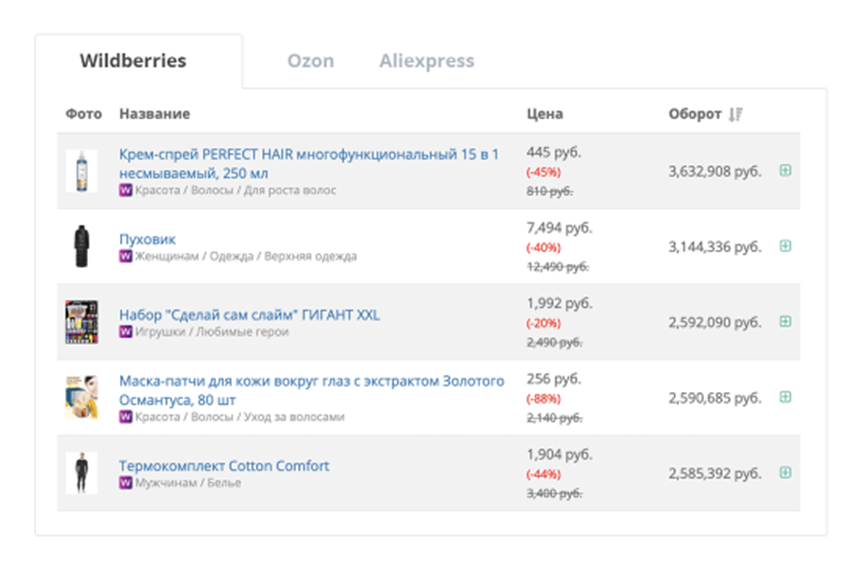Click the crossed-out 3,400 руб. old price

(x=554, y=493)
